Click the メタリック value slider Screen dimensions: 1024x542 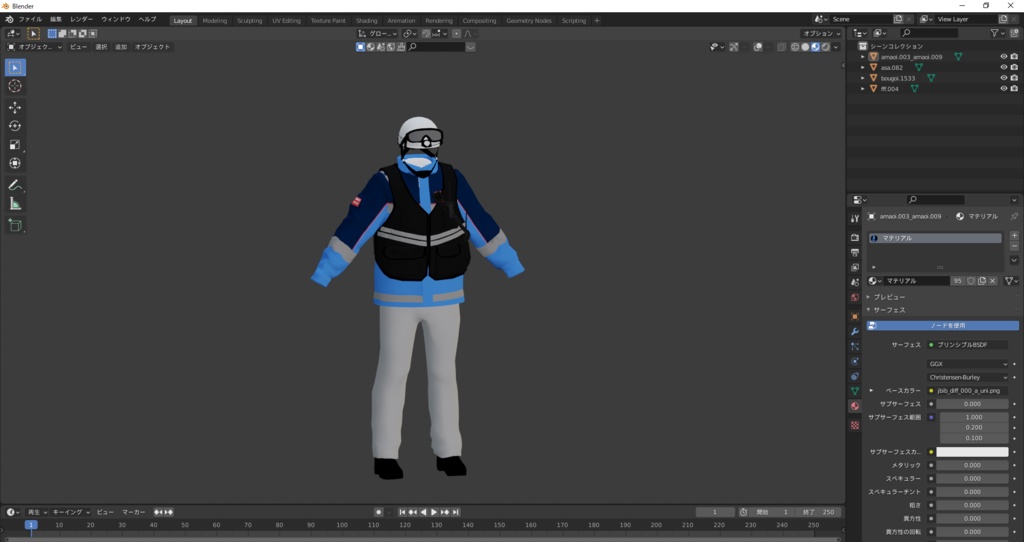click(x=972, y=466)
